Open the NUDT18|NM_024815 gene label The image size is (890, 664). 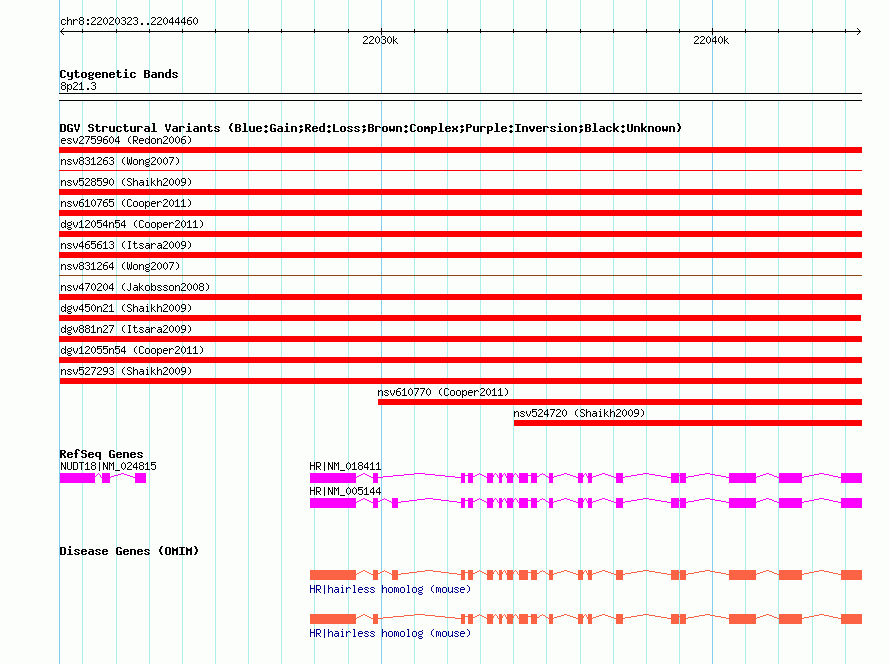[108, 467]
